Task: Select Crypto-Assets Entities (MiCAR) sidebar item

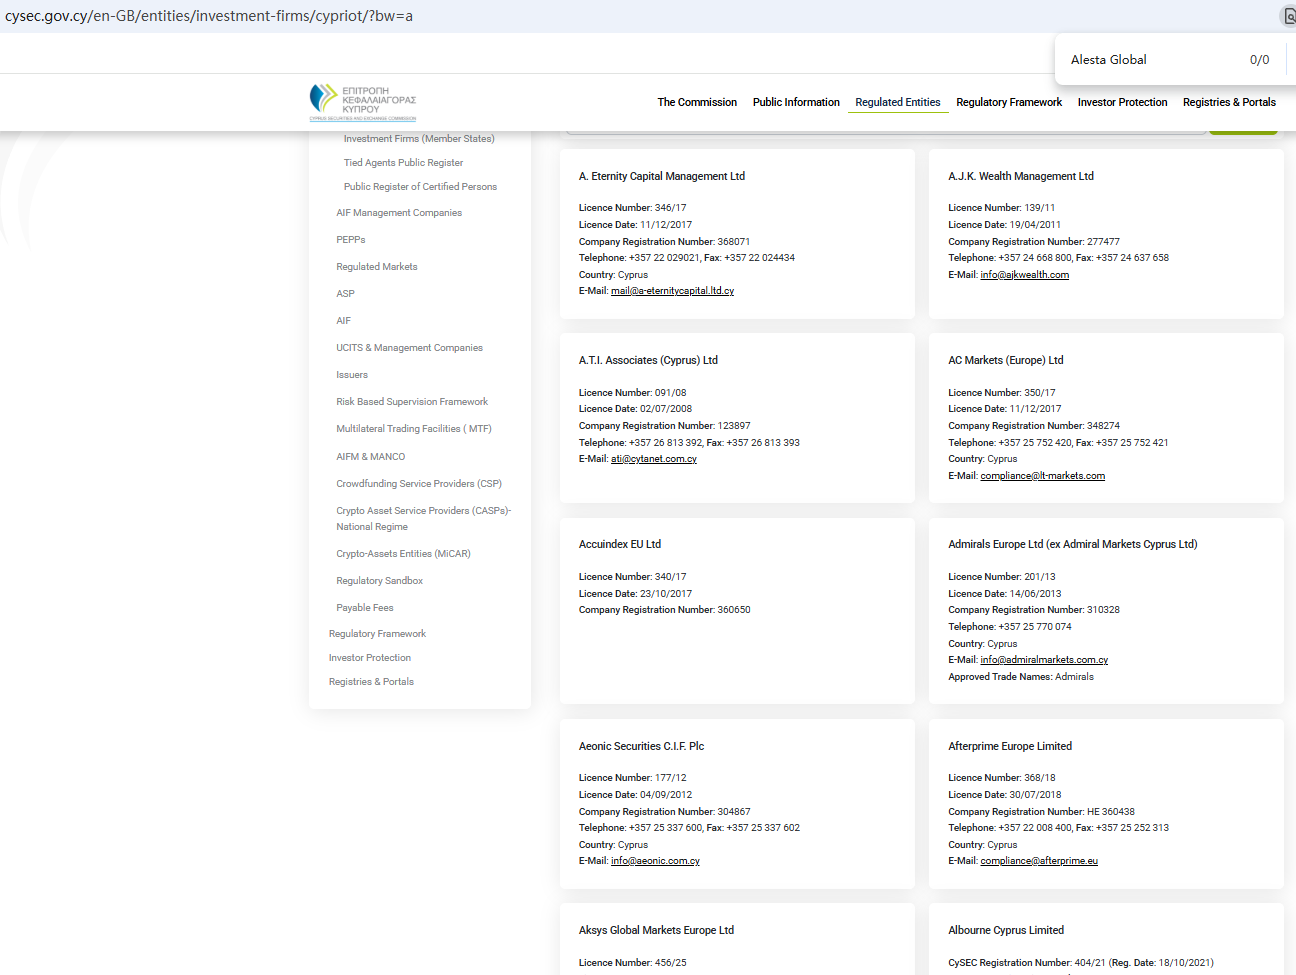Action: pos(403,554)
